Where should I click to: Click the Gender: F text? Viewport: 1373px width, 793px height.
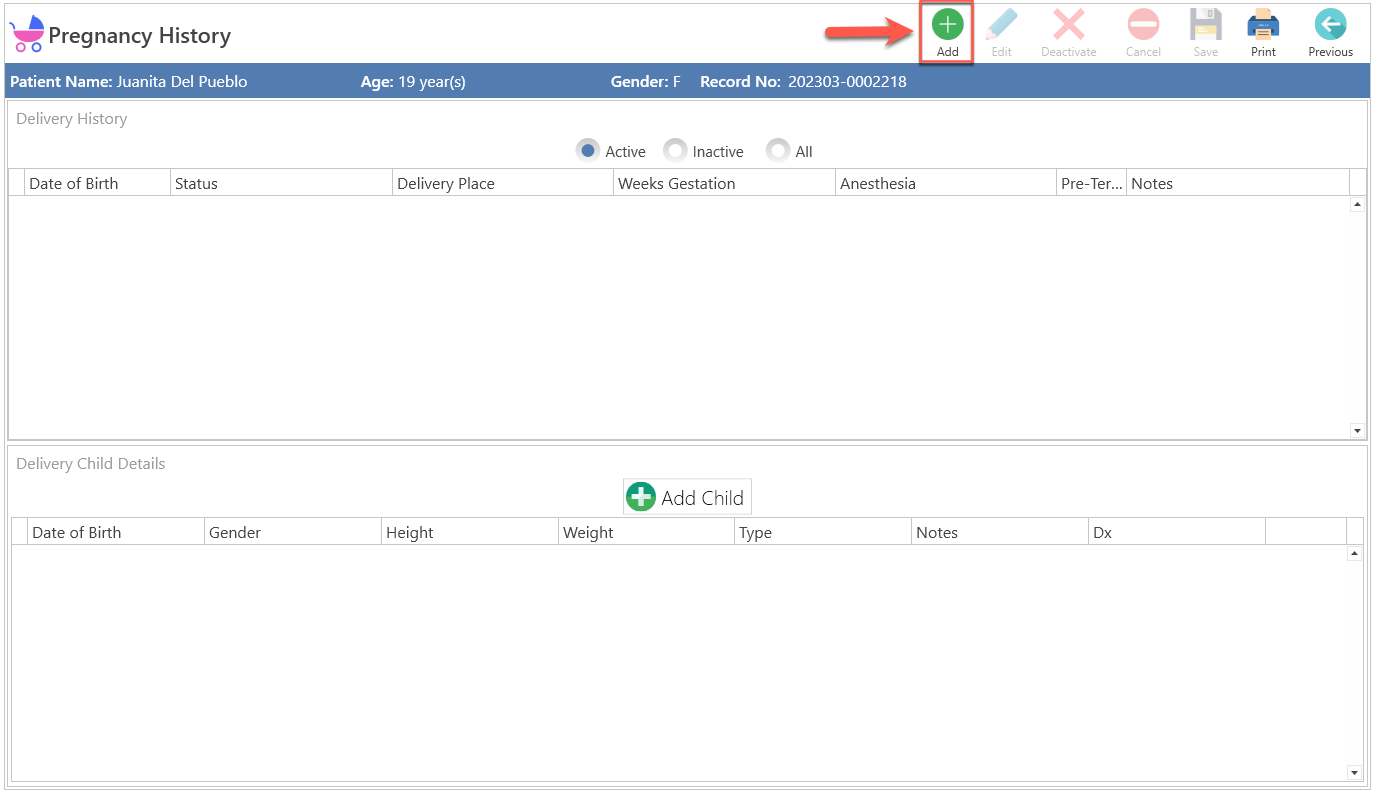[646, 81]
